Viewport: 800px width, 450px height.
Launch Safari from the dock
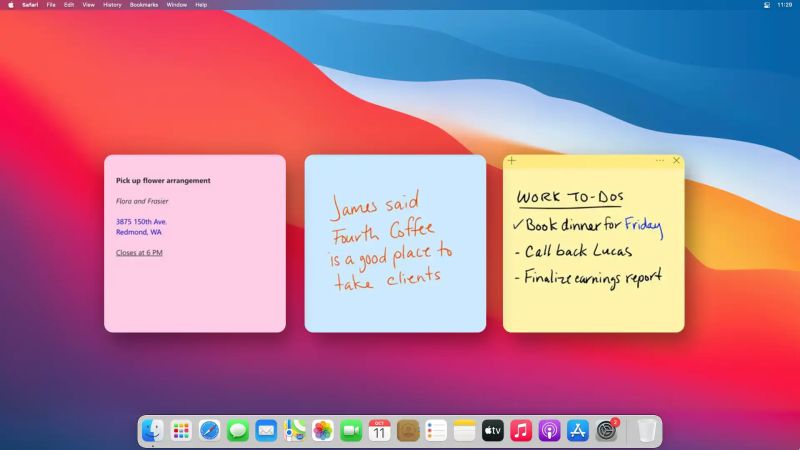(210, 431)
